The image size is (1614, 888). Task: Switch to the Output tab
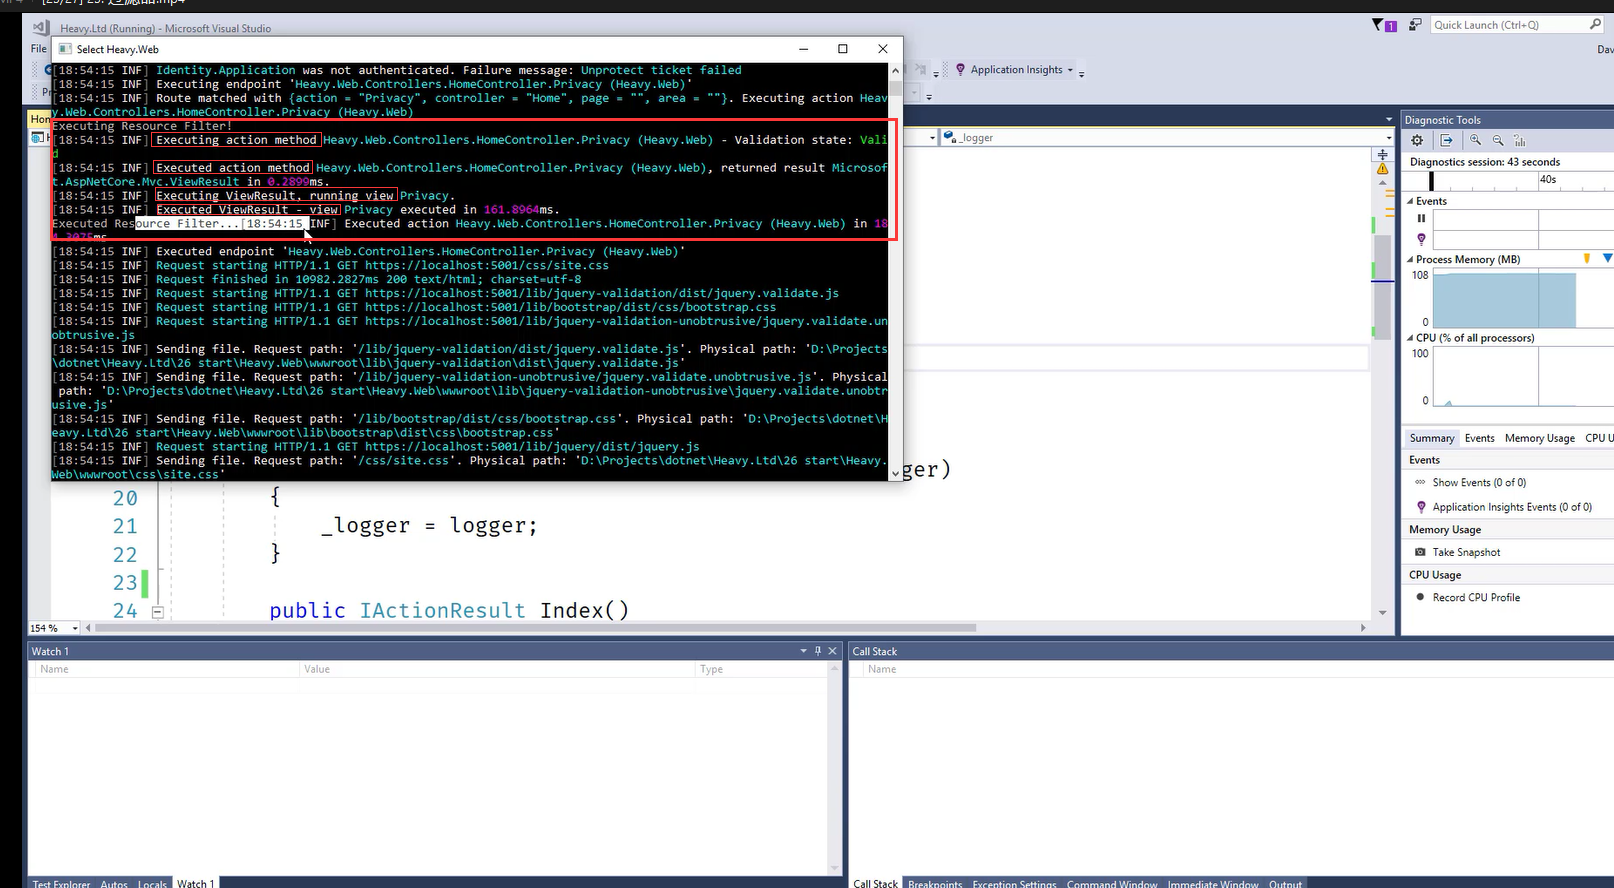[1285, 883]
